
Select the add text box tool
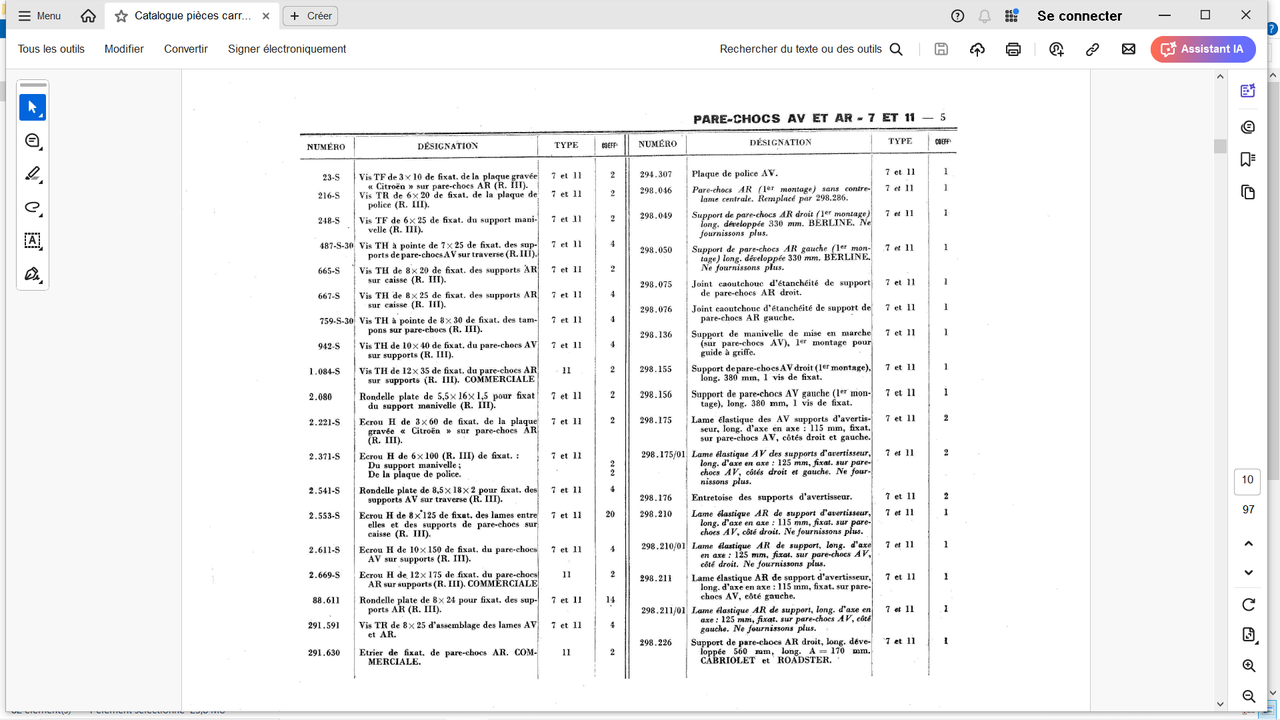[33, 241]
